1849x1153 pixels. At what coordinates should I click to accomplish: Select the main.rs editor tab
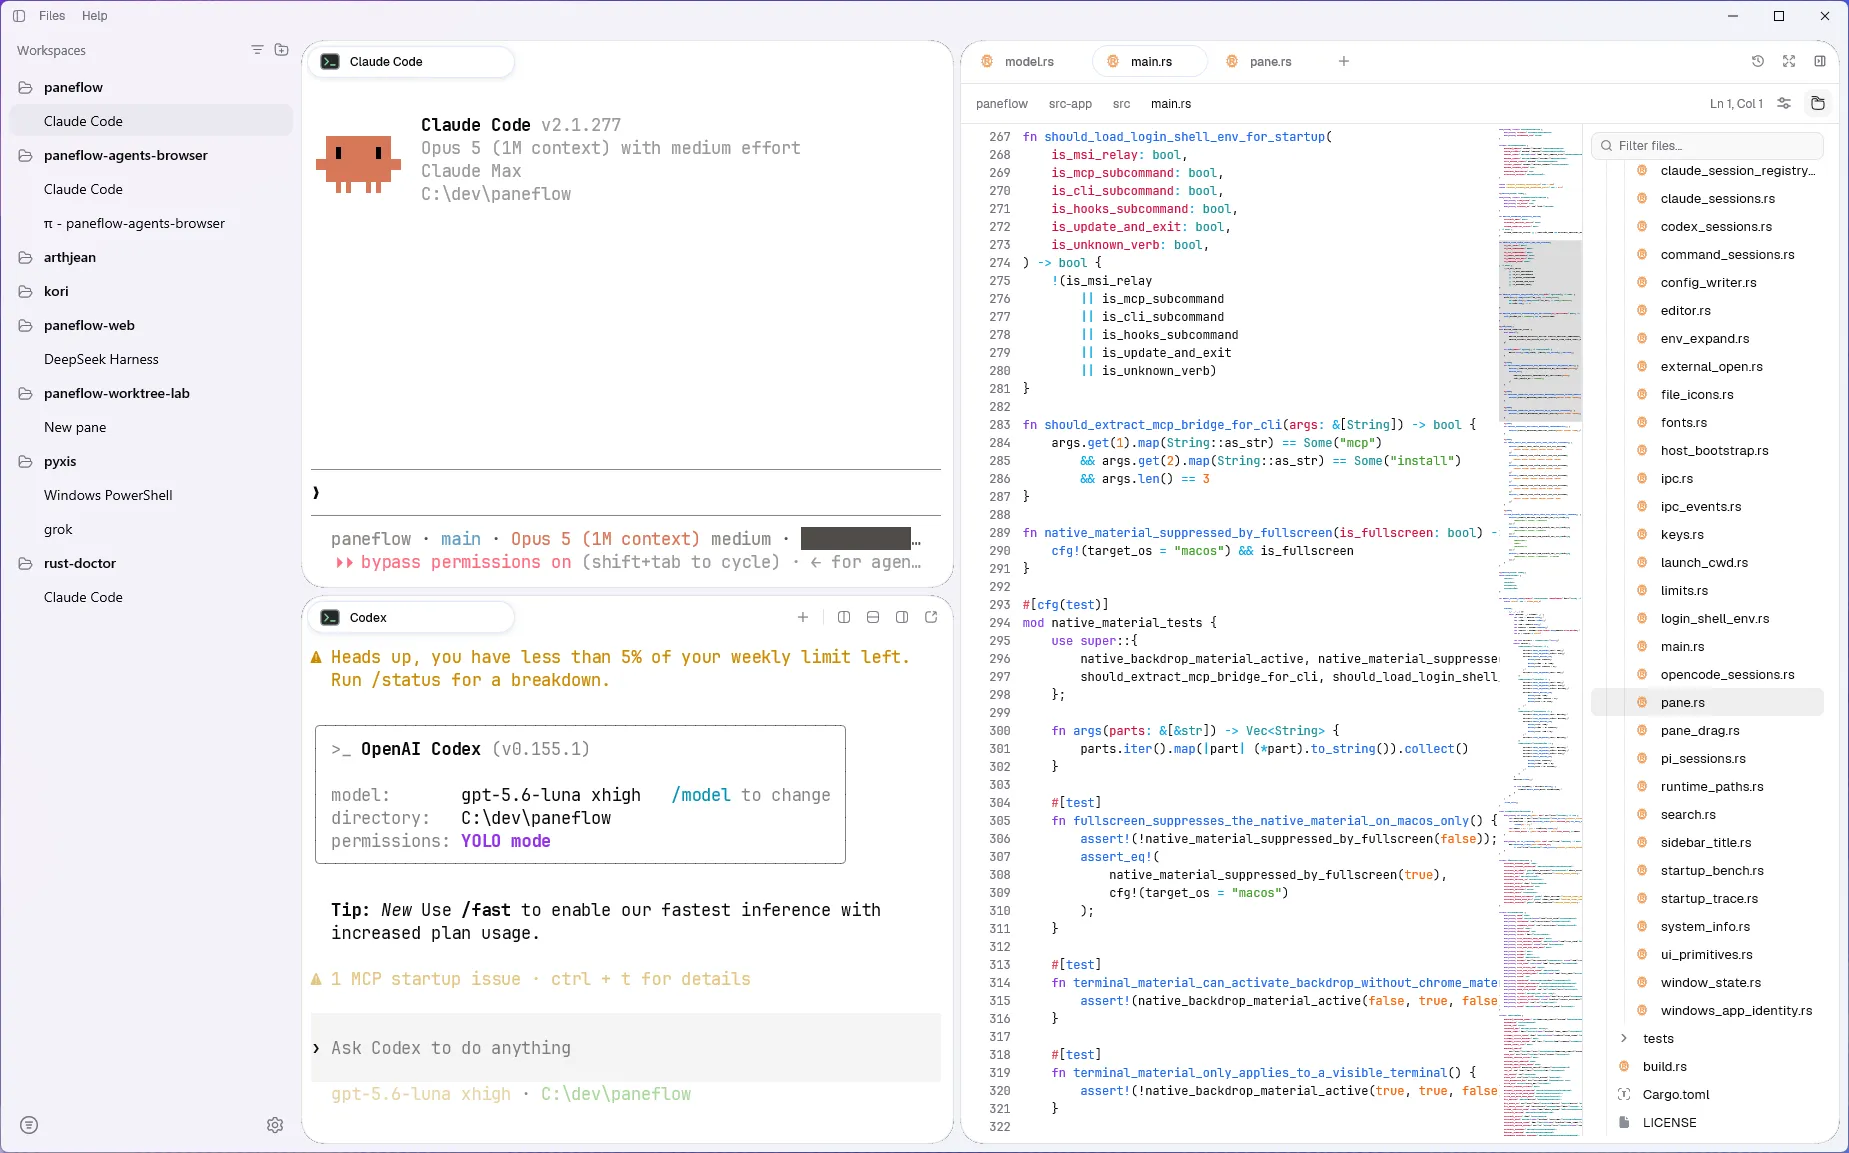(x=1150, y=62)
